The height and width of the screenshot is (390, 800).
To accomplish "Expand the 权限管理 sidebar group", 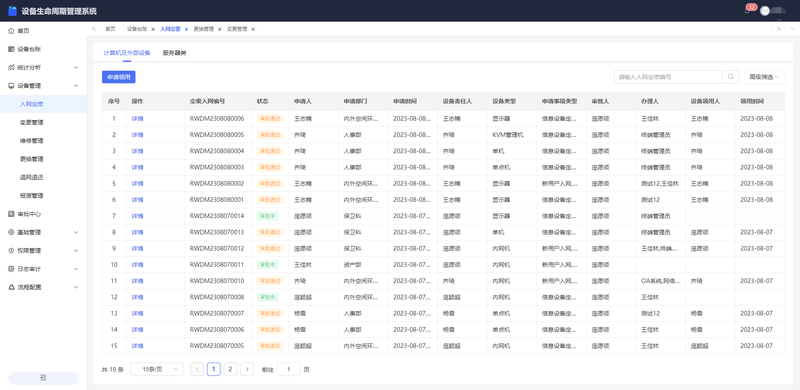I will (x=76, y=251).
